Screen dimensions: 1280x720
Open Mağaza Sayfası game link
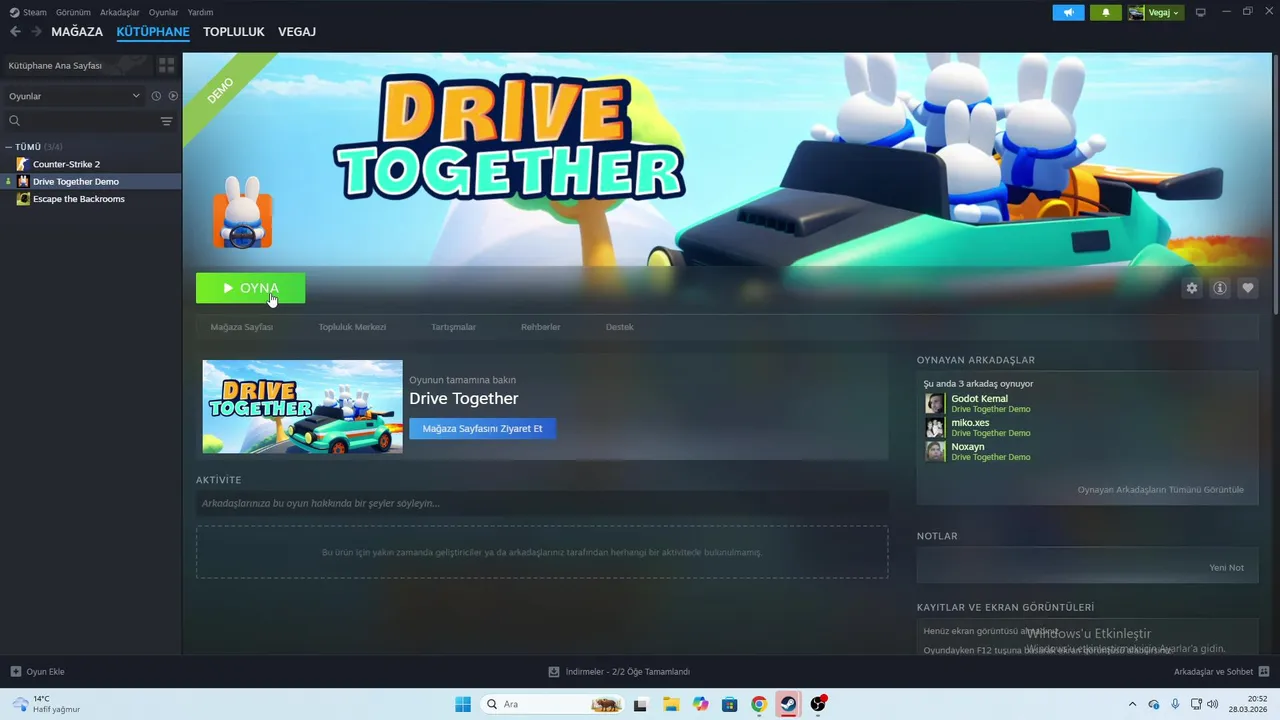coord(242,327)
